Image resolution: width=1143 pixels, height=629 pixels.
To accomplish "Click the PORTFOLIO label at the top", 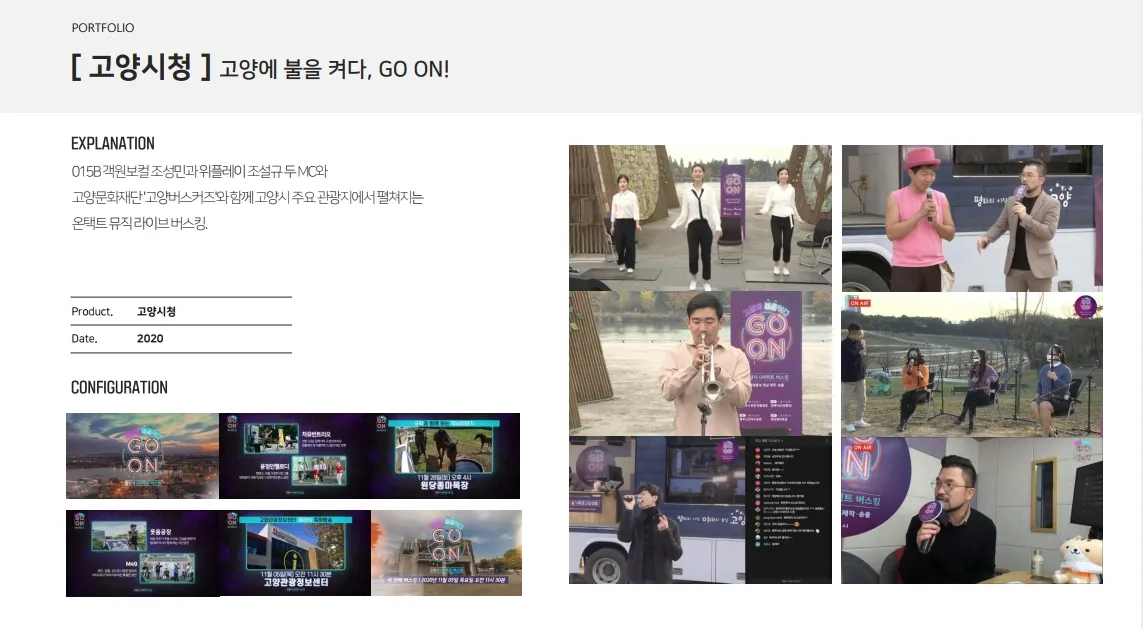I will click(103, 28).
